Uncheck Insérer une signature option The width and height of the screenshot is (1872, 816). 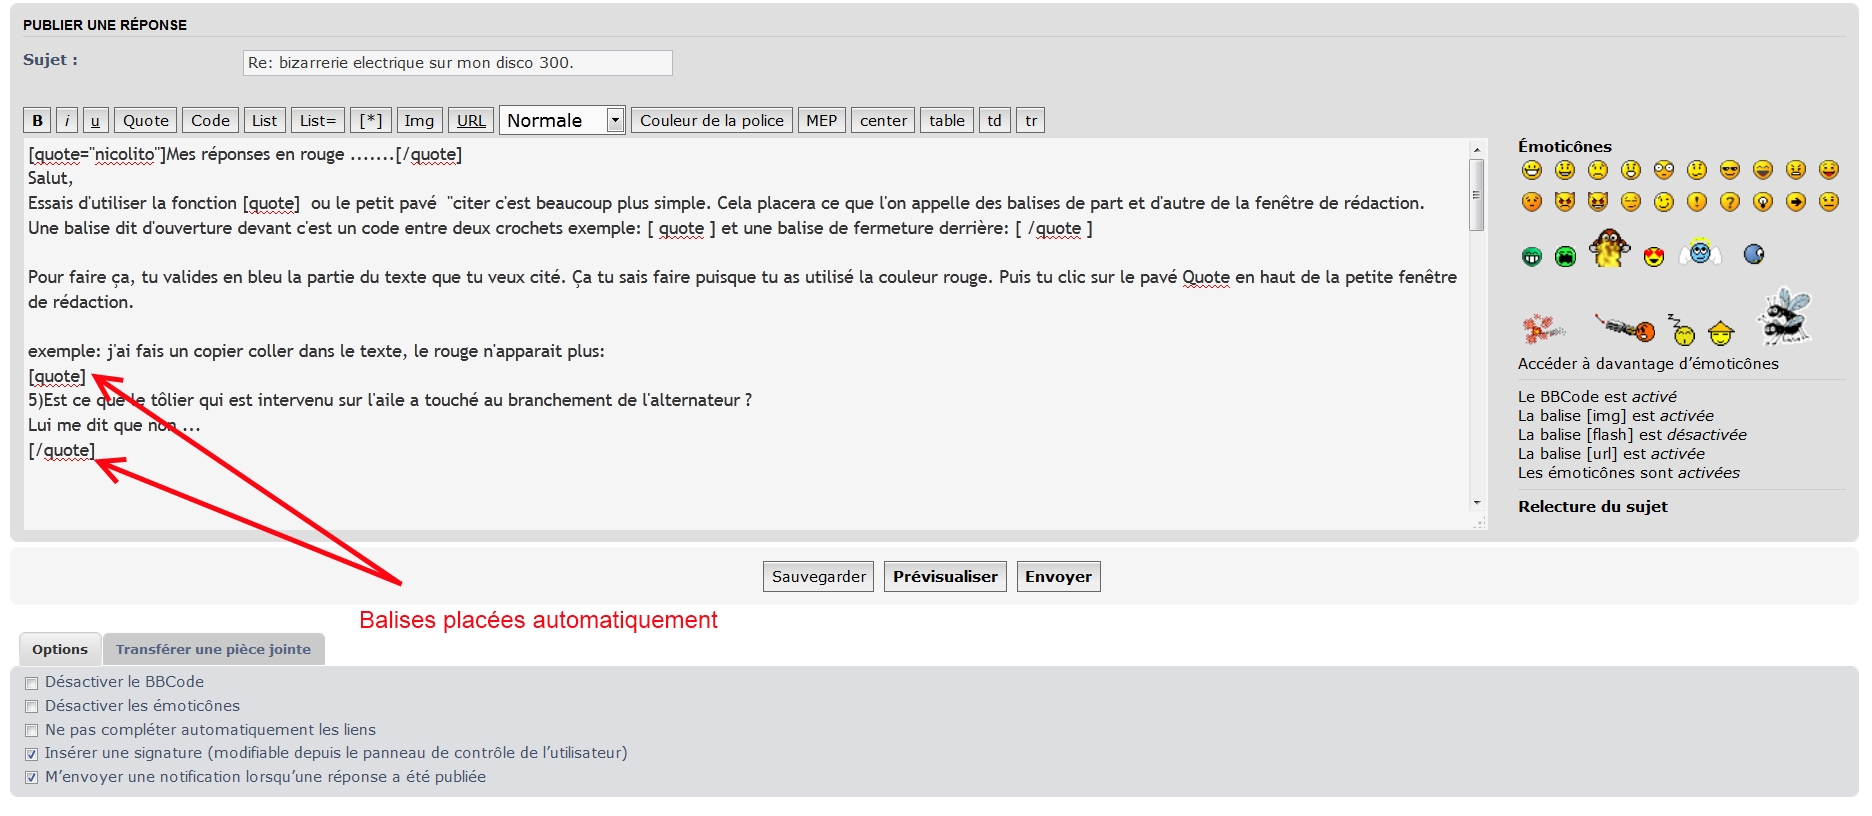point(32,754)
